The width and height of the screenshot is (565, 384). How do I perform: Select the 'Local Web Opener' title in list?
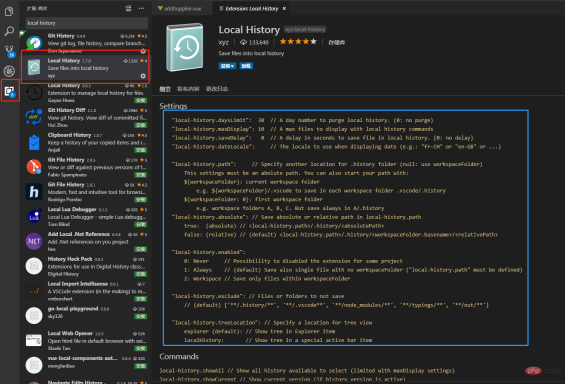click(x=70, y=333)
